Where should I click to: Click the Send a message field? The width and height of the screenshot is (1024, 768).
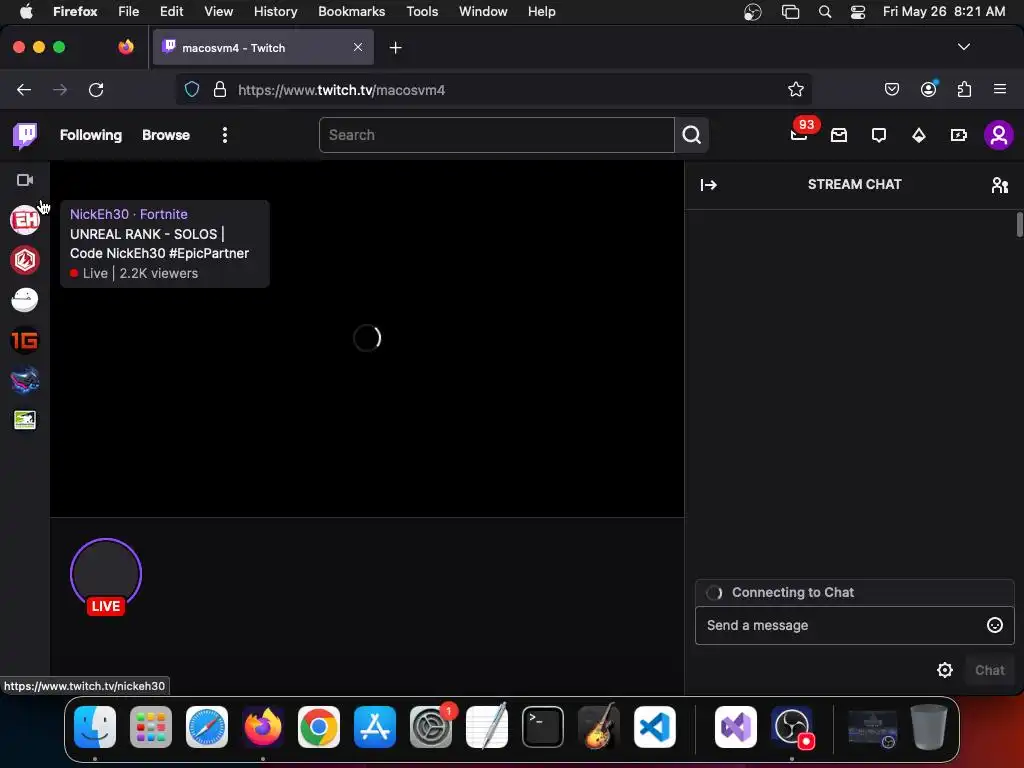pos(842,626)
